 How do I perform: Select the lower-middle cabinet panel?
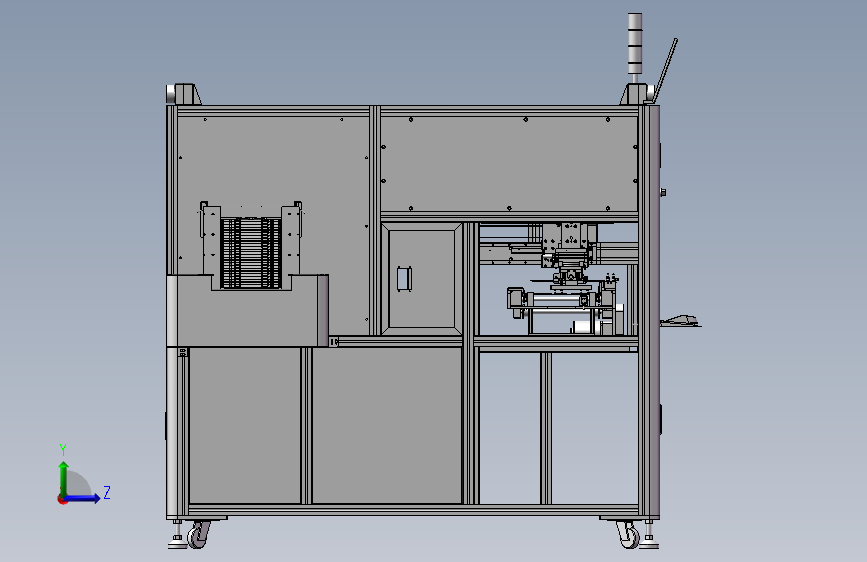click(x=387, y=425)
